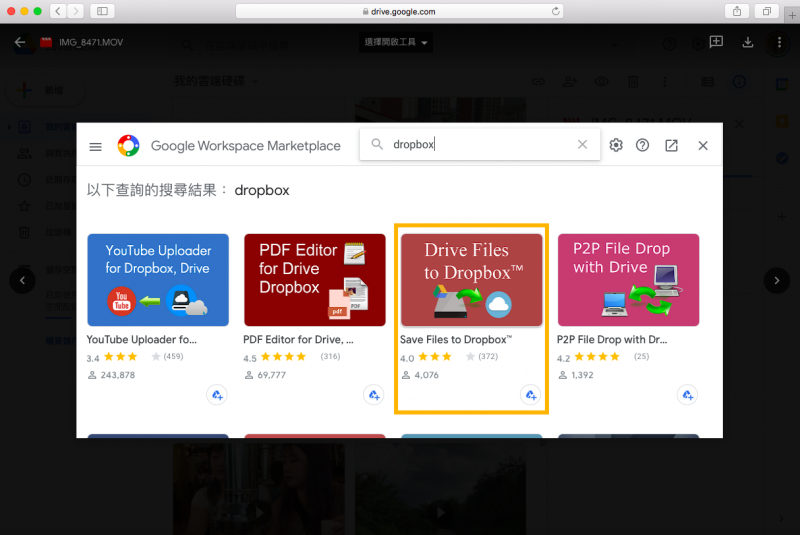This screenshot has width=800, height=535.
Task: Show all Safari tabs overview
Action: coord(766,11)
